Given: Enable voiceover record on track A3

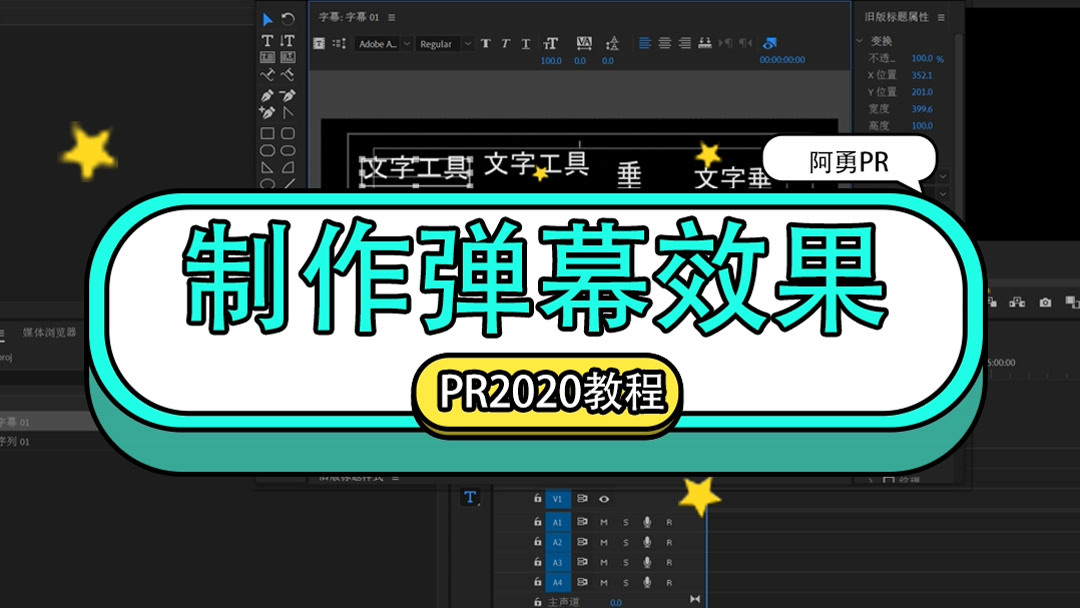Looking at the screenshot, I should click(x=647, y=562).
